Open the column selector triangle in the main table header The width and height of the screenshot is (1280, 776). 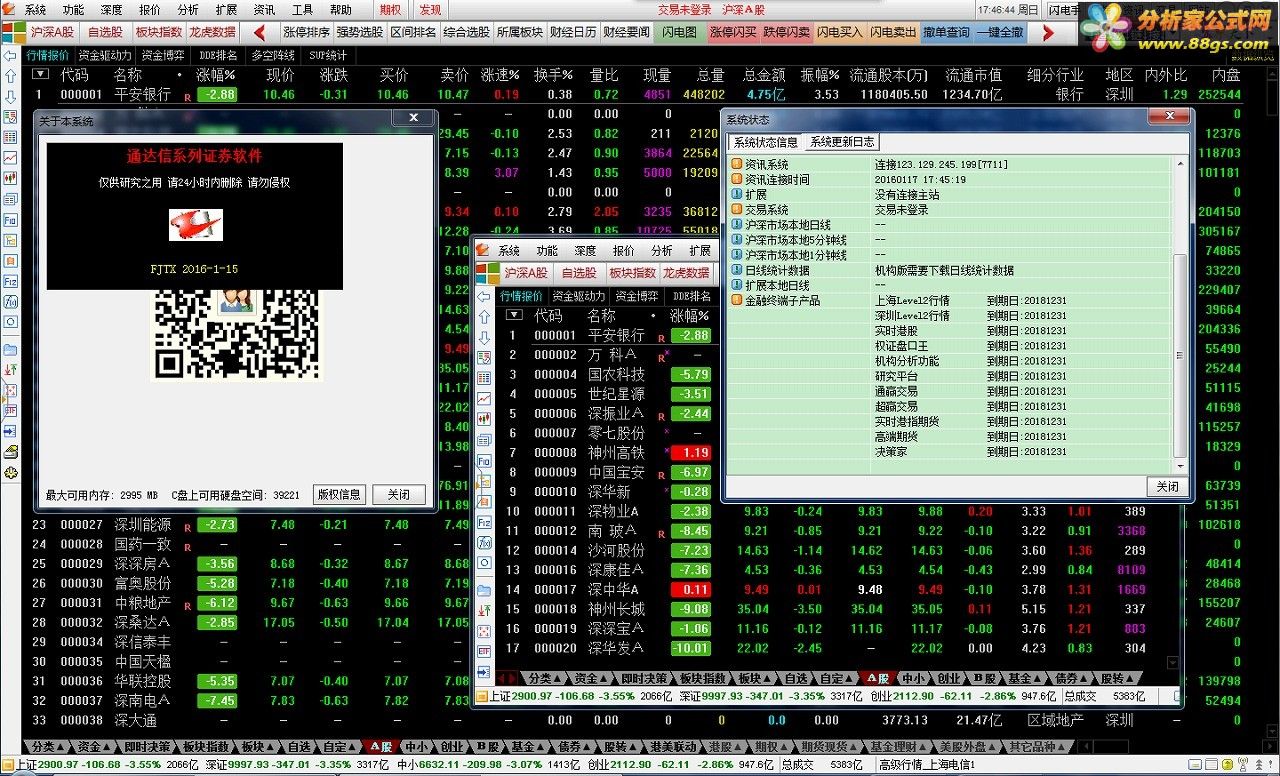point(40,74)
